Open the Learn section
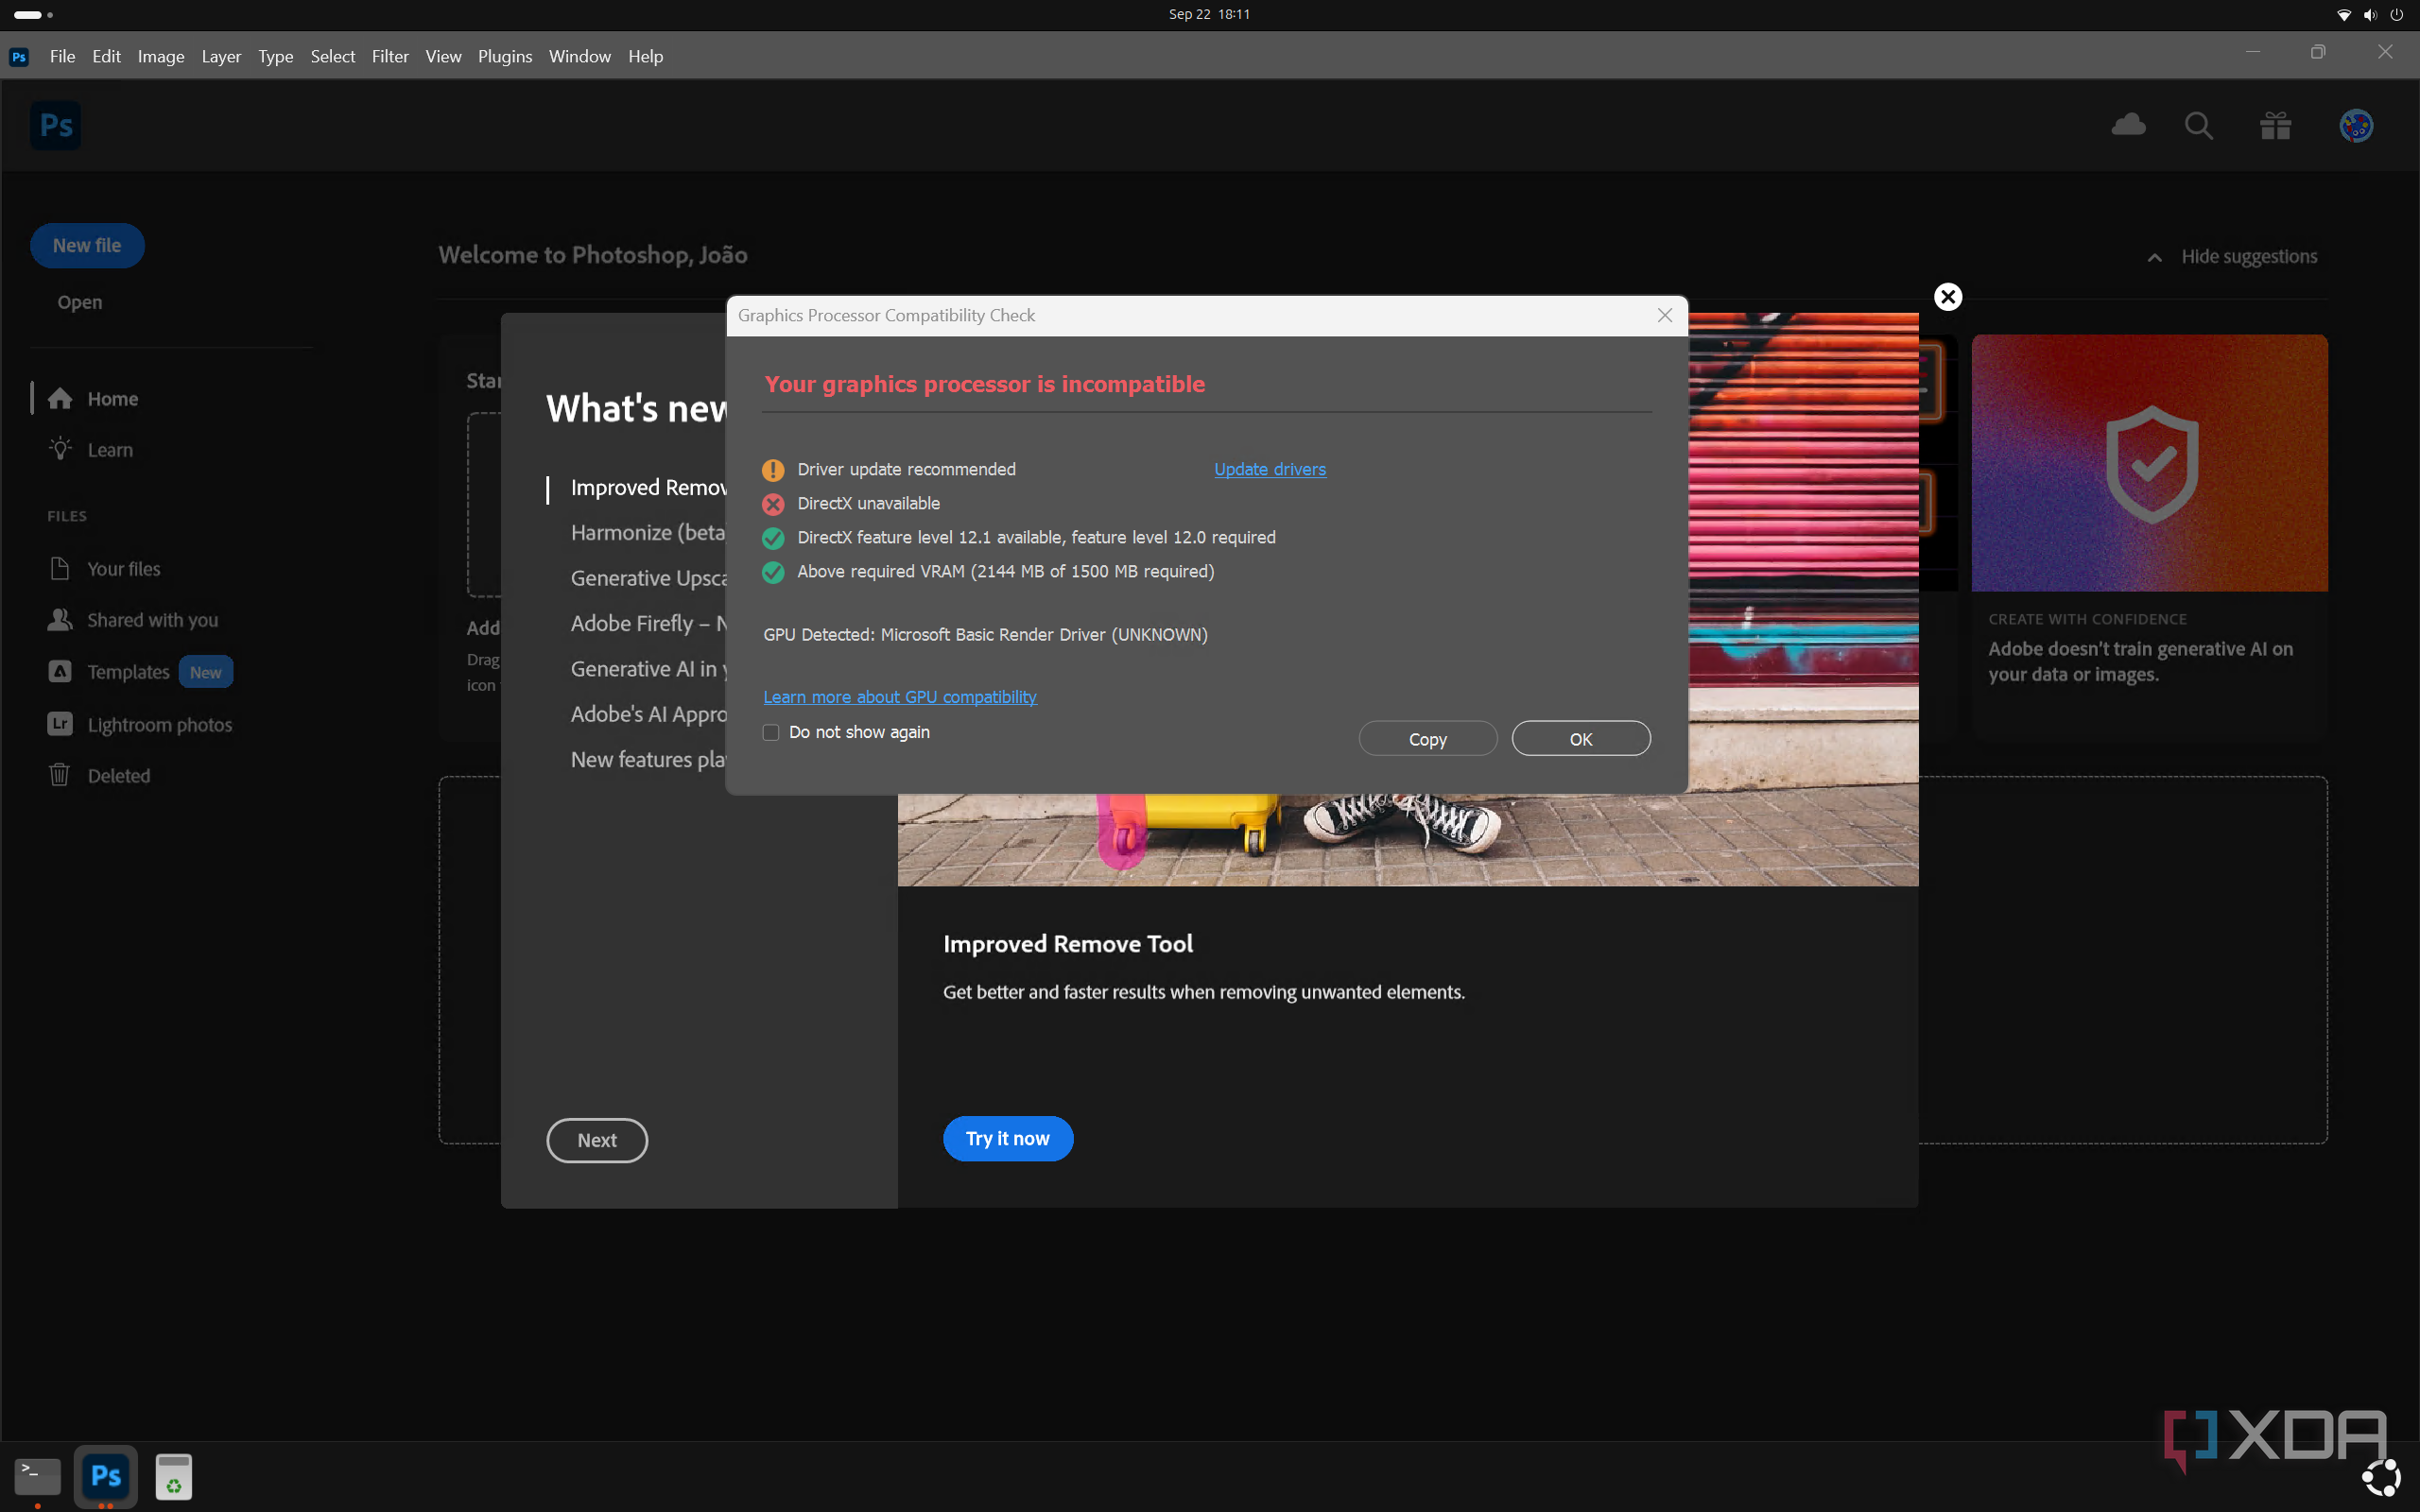This screenshot has width=2420, height=1512. click(109, 449)
